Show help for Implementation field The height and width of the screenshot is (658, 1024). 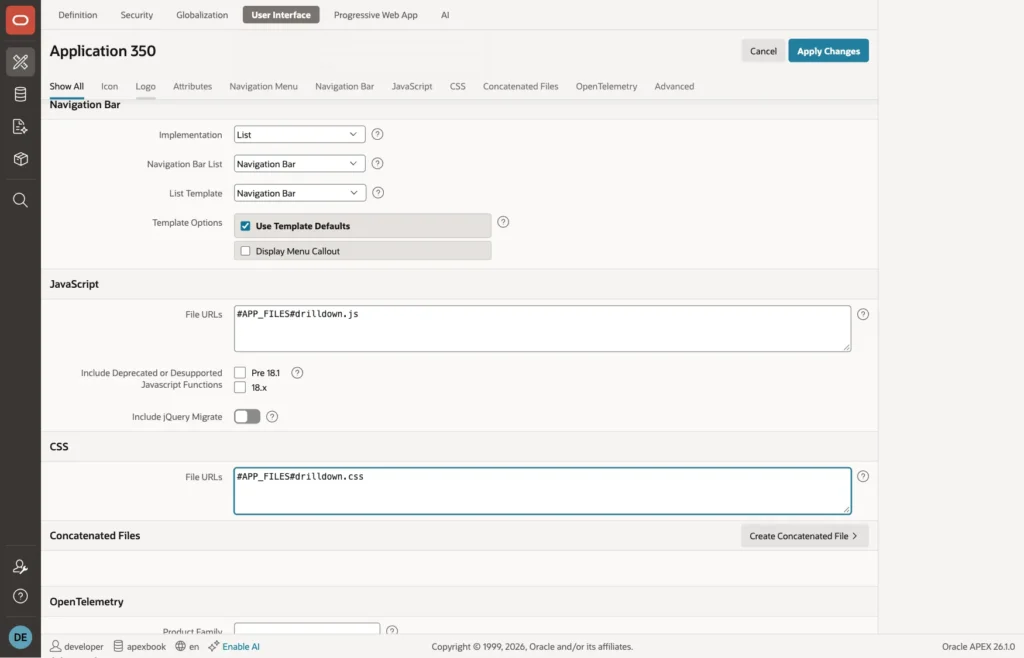tap(377, 134)
